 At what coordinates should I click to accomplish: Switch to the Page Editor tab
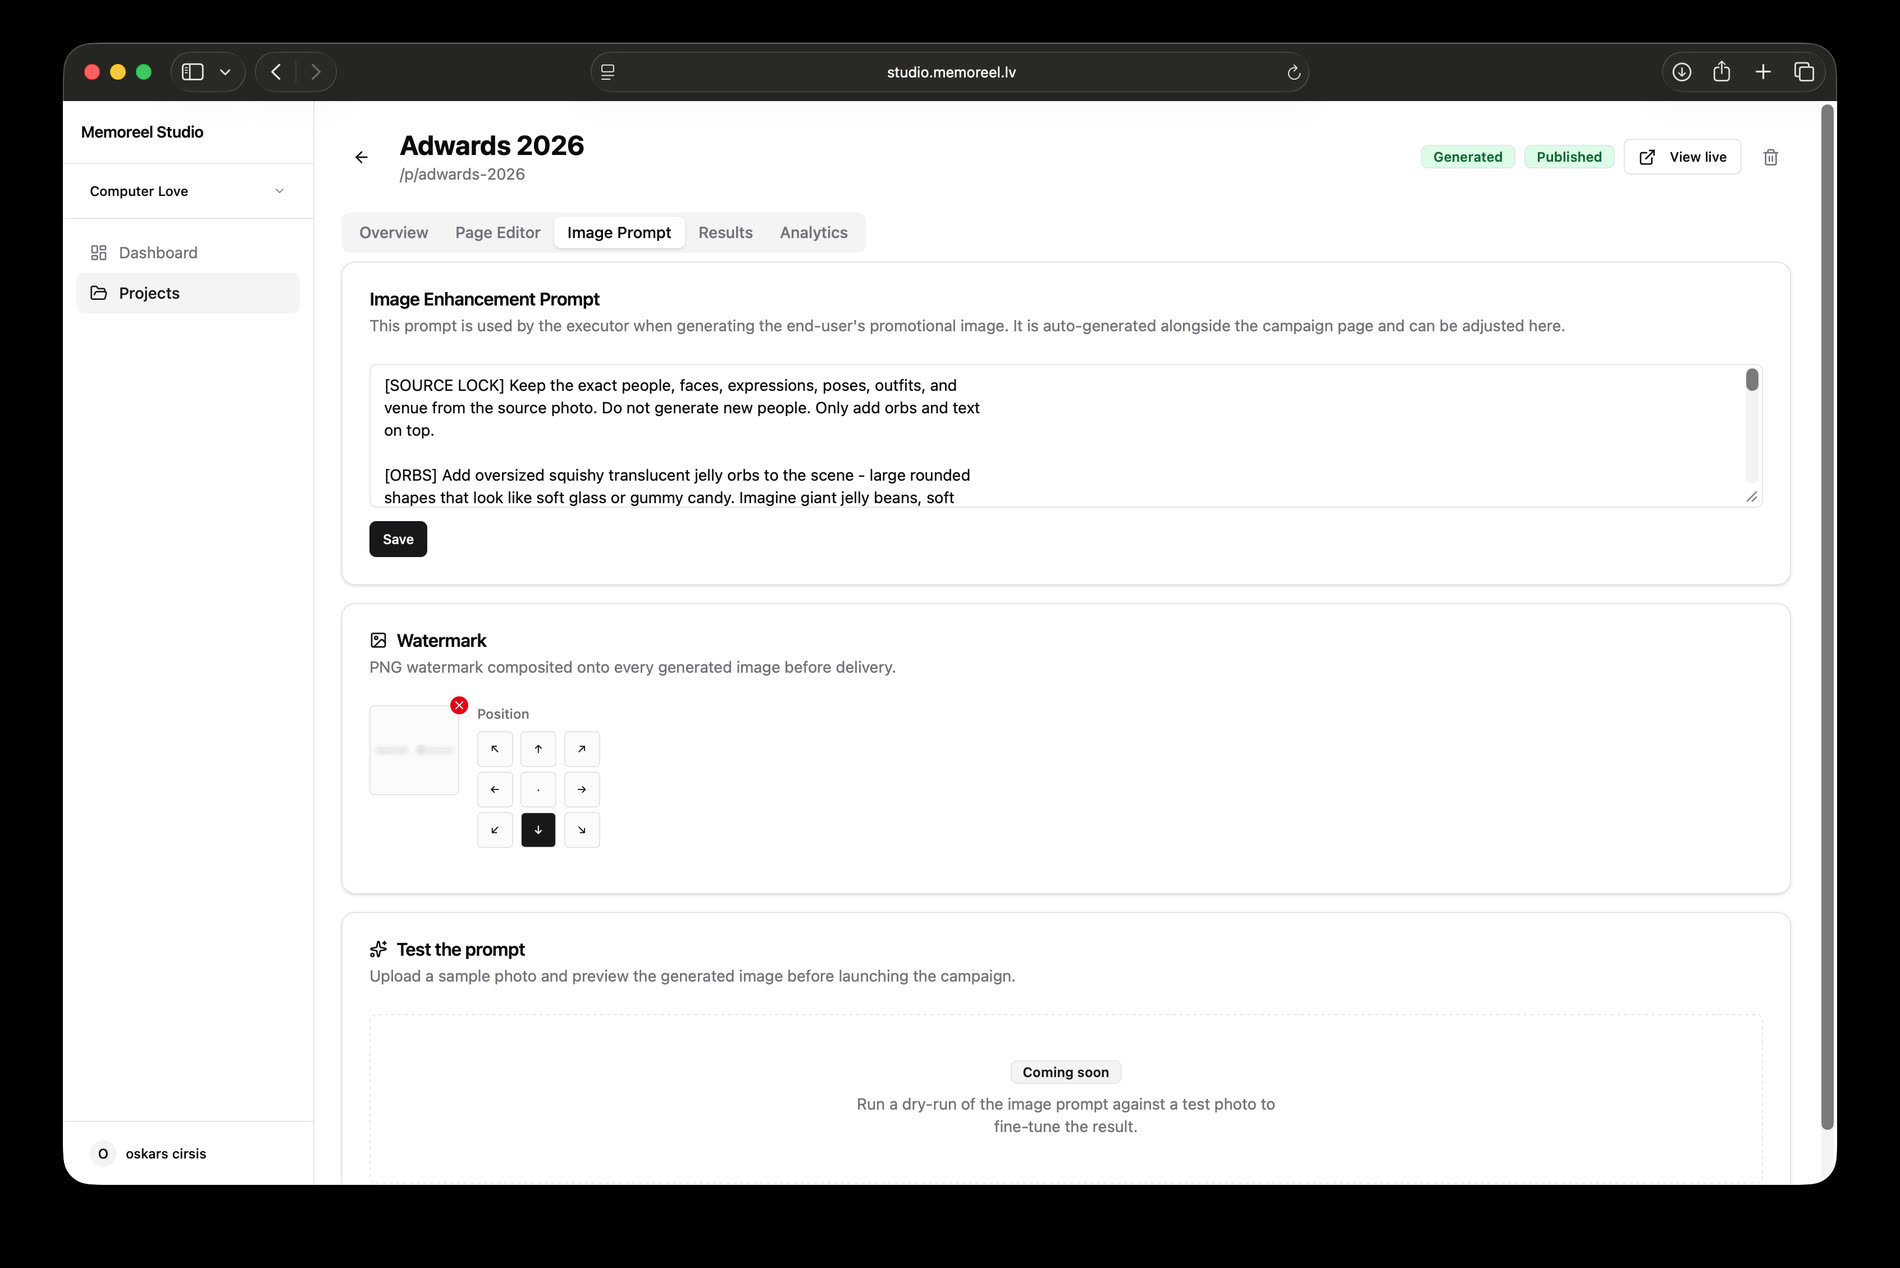click(498, 233)
